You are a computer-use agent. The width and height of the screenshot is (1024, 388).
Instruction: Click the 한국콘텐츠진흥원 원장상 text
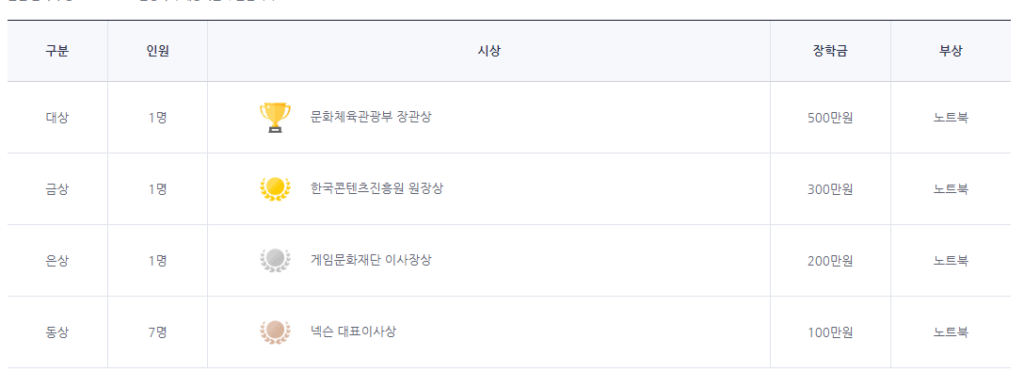coord(377,189)
